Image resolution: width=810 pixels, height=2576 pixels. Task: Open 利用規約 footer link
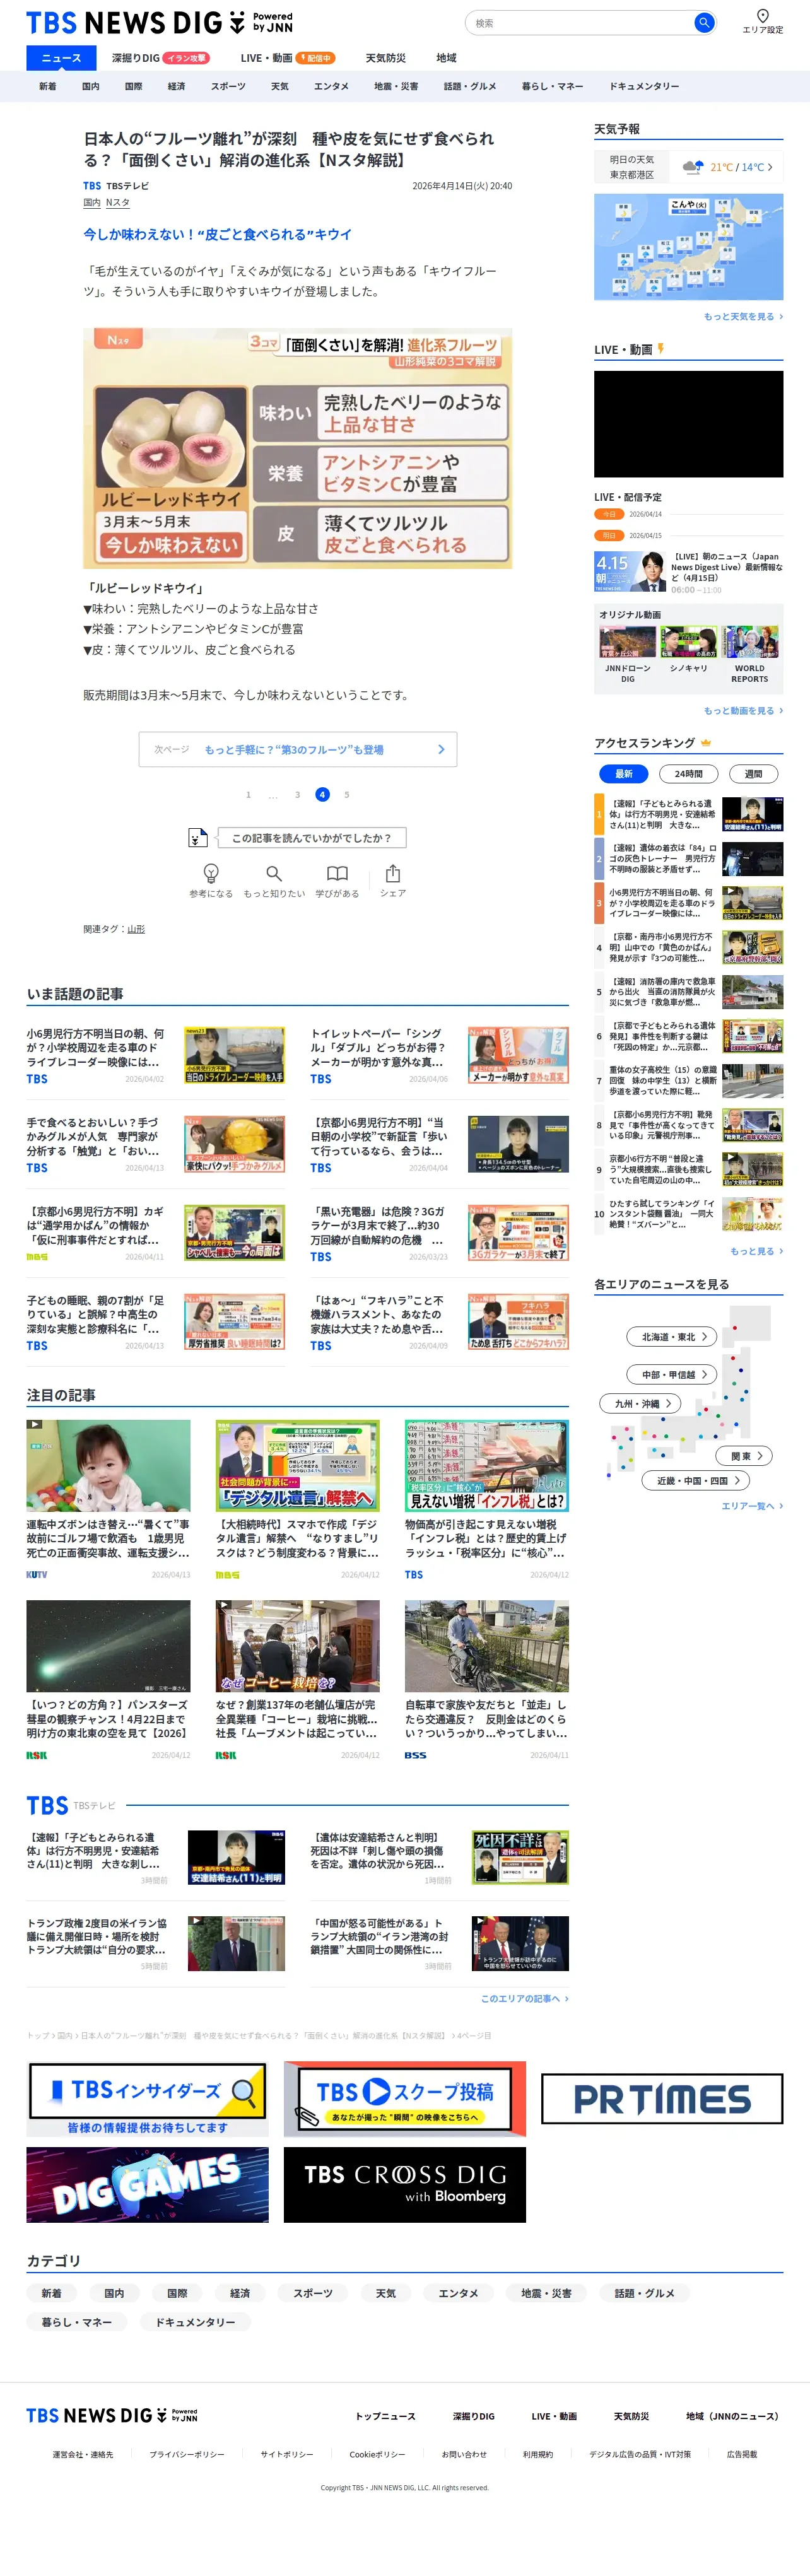tap(537, 2454)
